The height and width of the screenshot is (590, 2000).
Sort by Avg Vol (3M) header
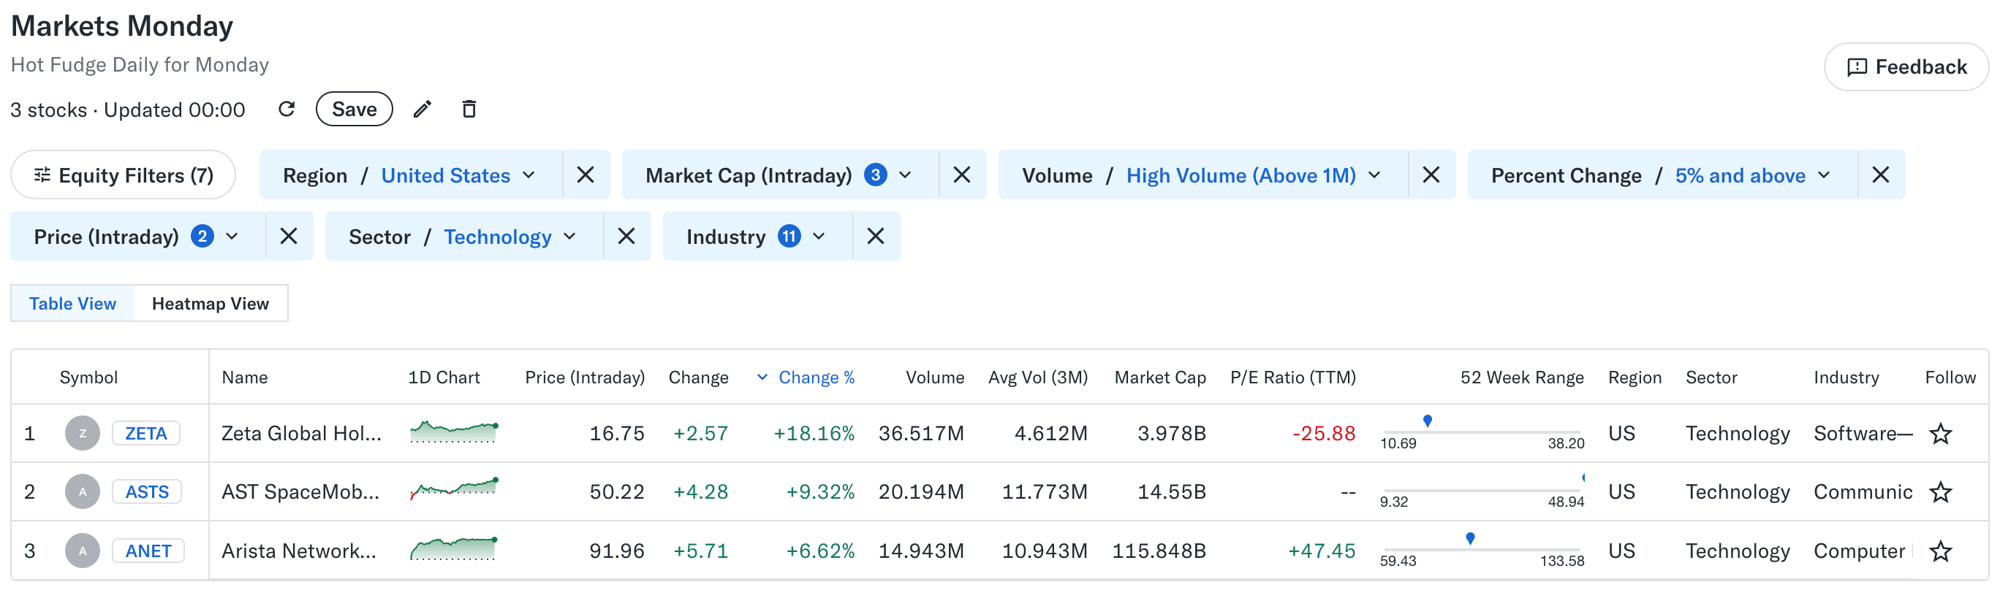pyautogui.click(x=1038, y=377)
